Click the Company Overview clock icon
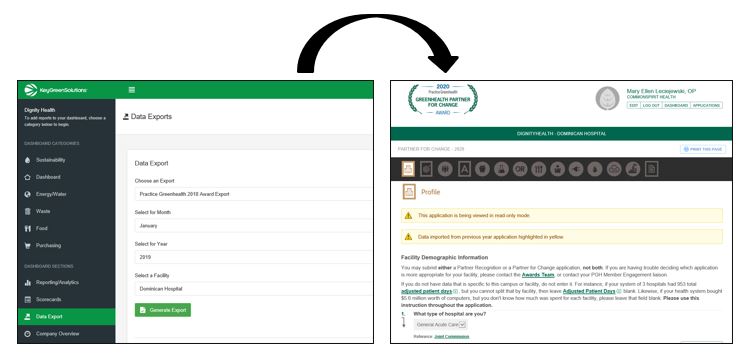This screenshot has width=754, height=362. (x=28, y=334)
